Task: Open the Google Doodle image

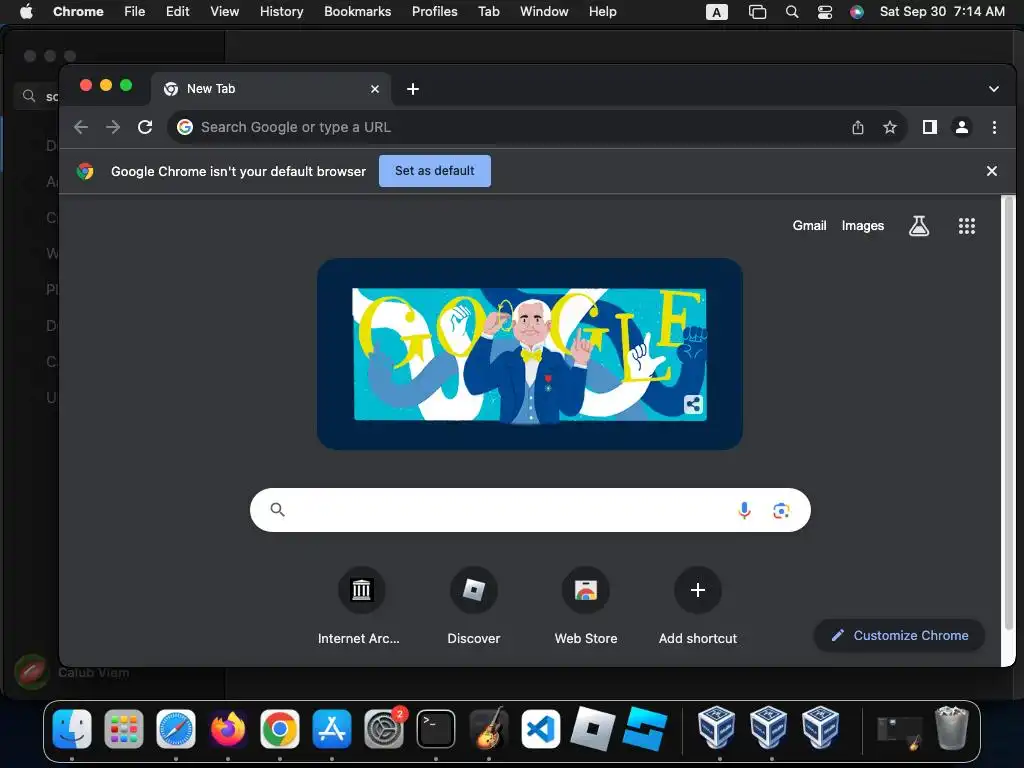Action: (530, 354)
